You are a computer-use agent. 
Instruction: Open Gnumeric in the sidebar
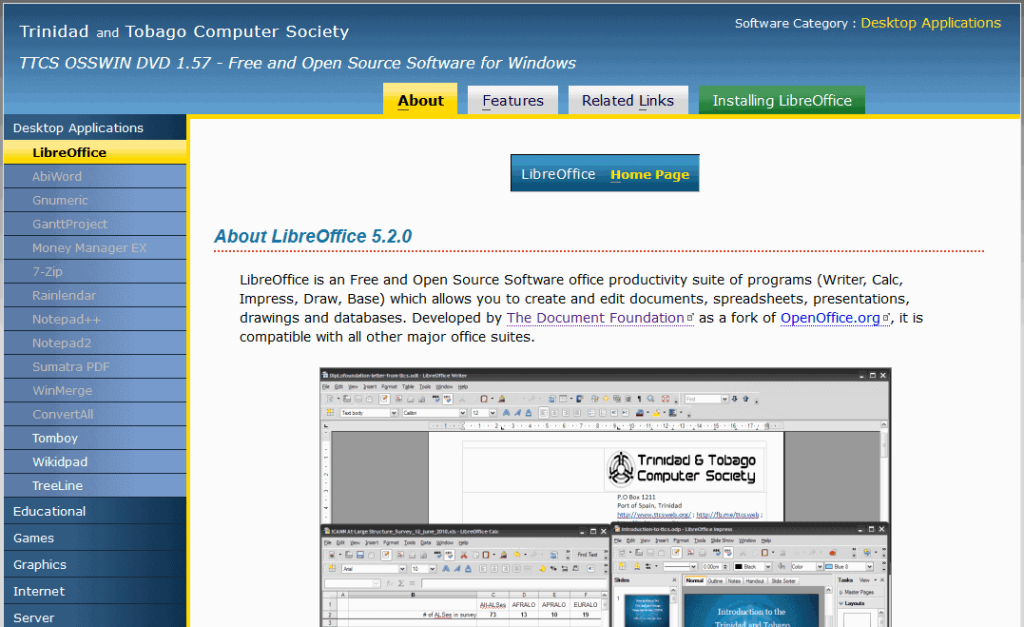95,200
